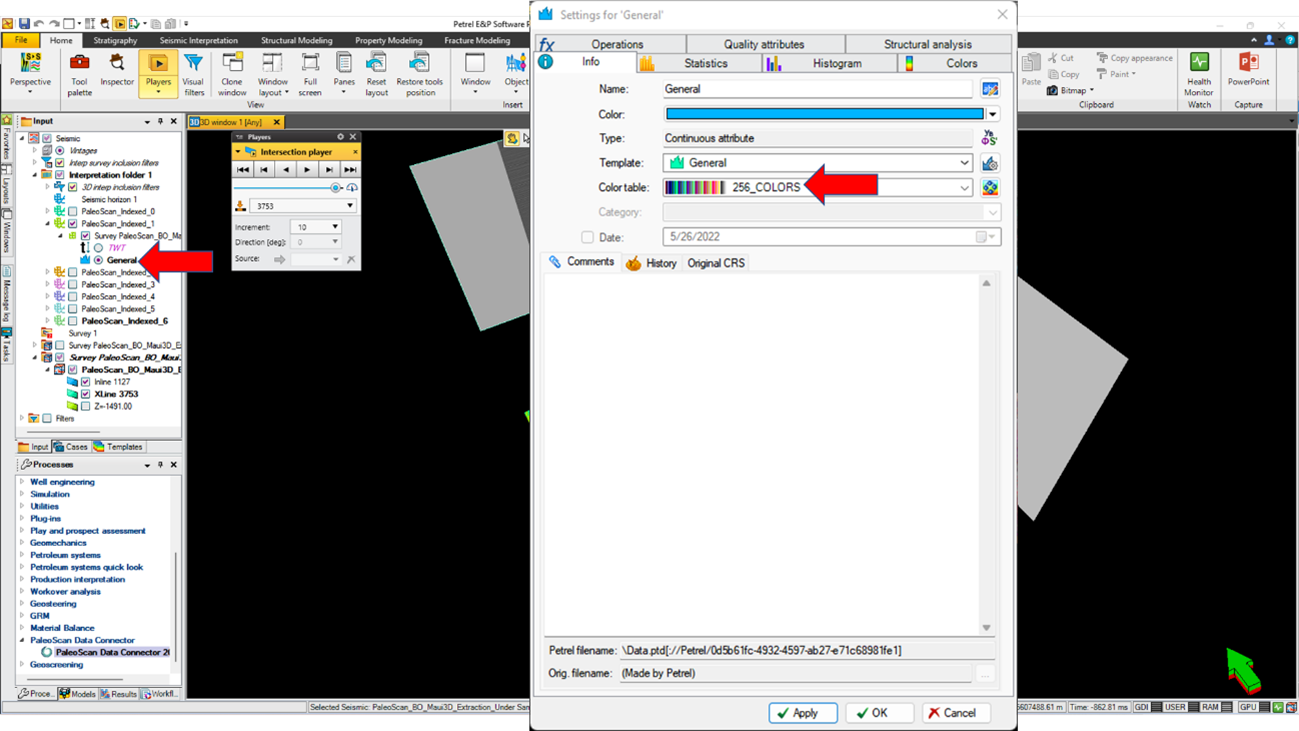Expand the Well engineering process group
Image resolution: width=1299 pixels, height=731 pixels.
pos(22,482)
